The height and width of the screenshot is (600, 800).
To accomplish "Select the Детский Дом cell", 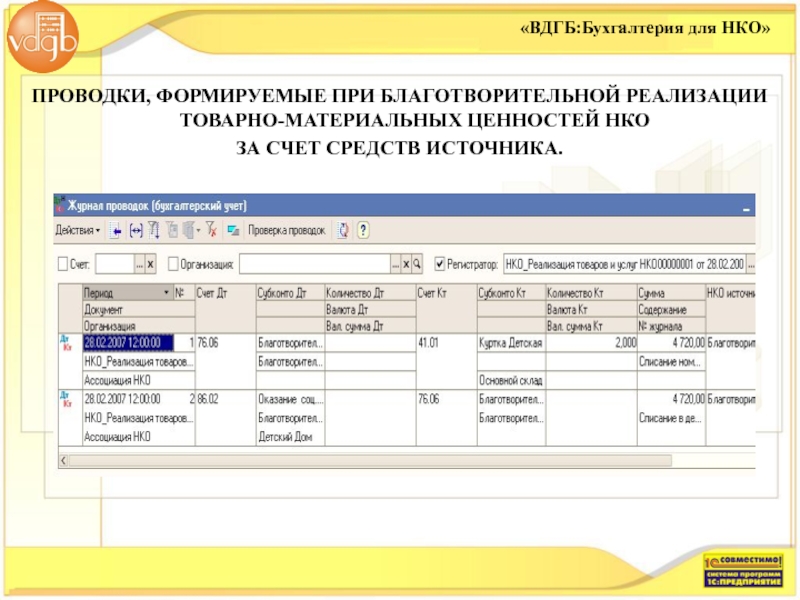I will point(290,437).
